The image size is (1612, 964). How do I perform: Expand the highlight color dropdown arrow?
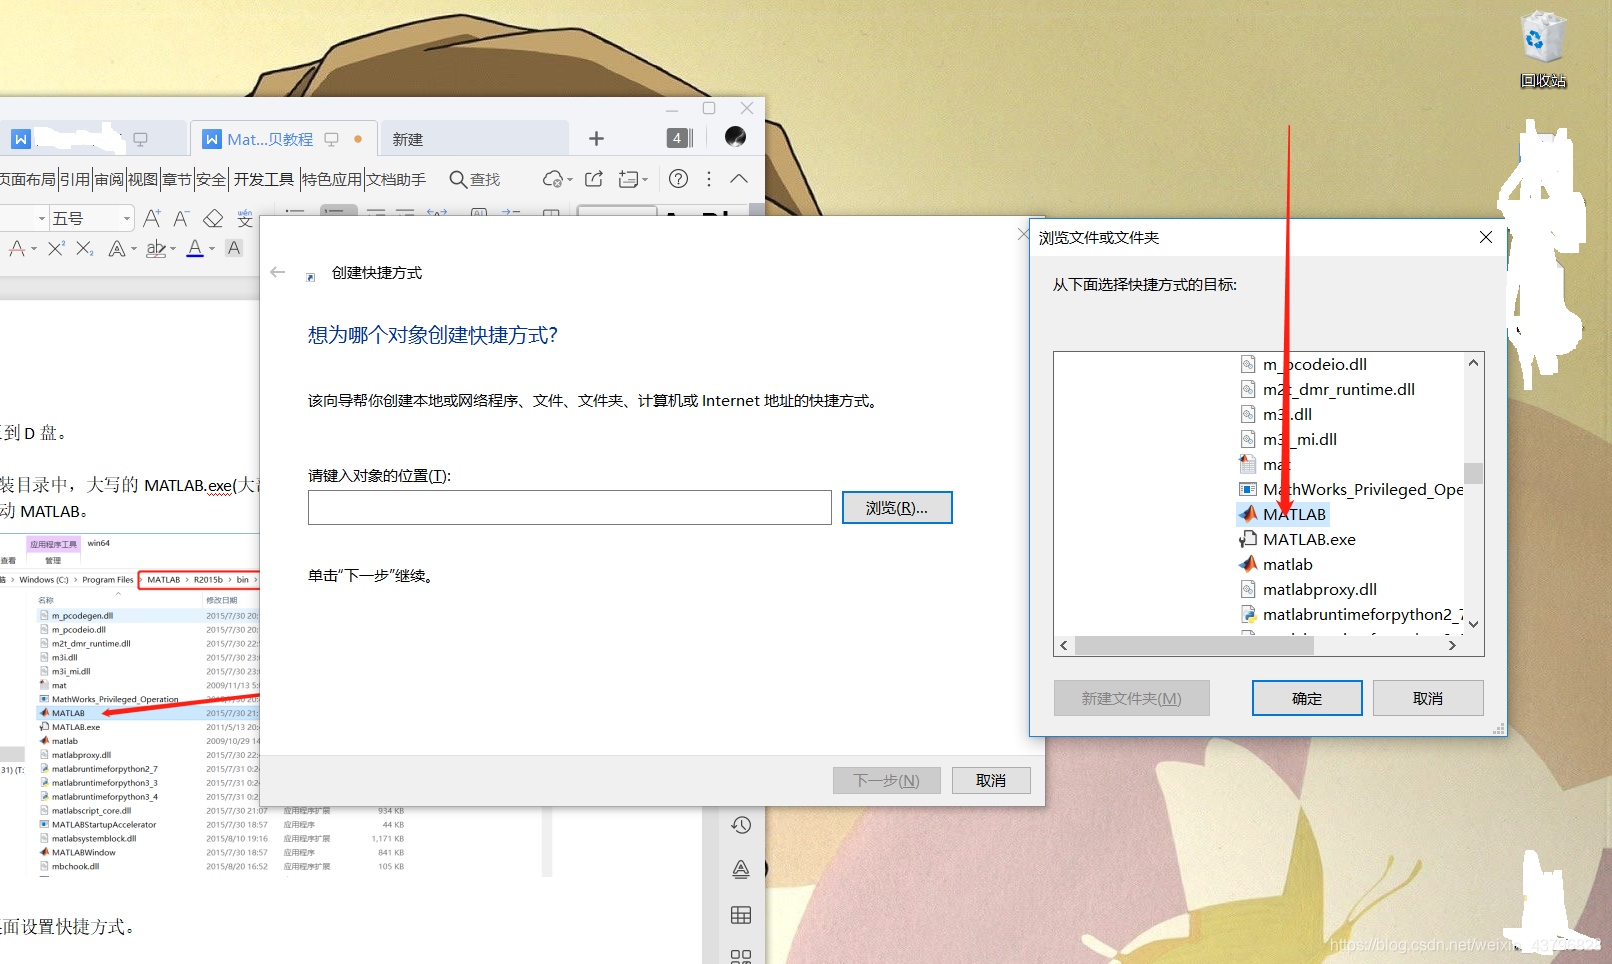click(173, 249)
